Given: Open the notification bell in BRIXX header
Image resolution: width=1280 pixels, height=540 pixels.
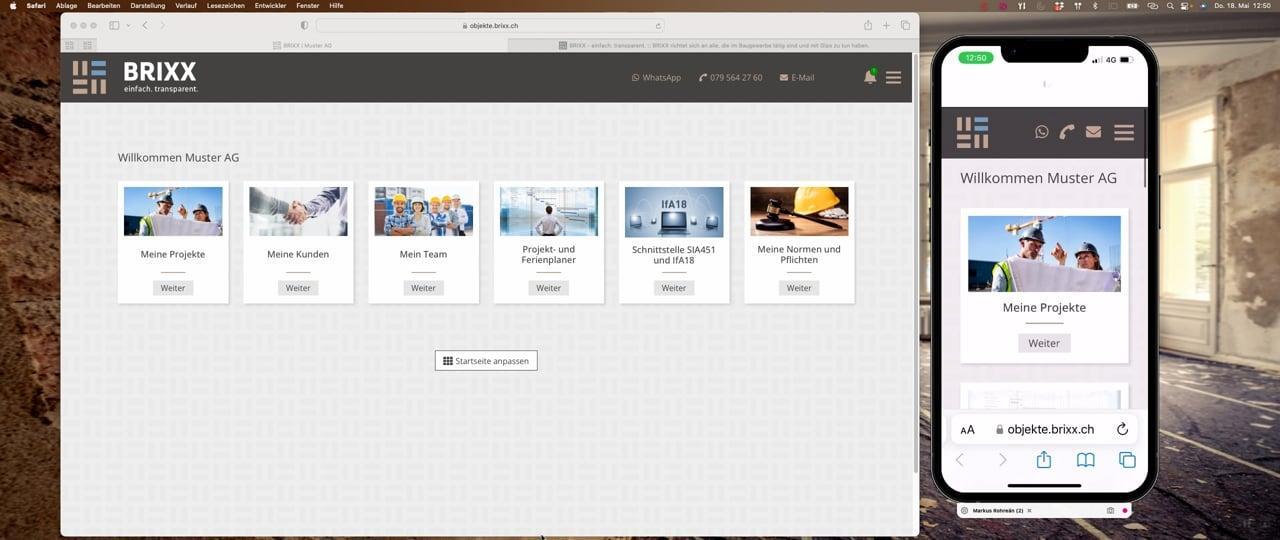Looking at the screenshot, I should click(x=870, y=77).
